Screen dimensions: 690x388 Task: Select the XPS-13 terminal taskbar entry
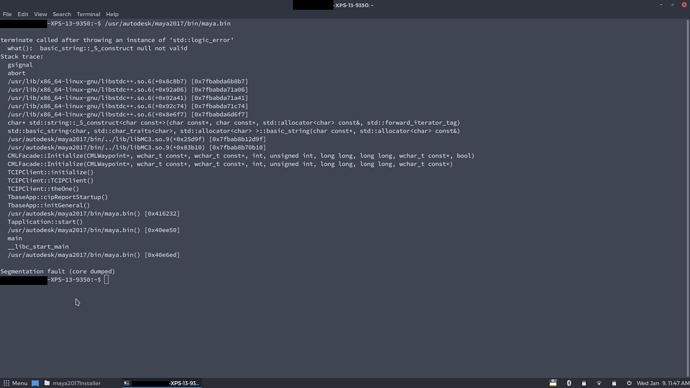[x=162, y=383]
